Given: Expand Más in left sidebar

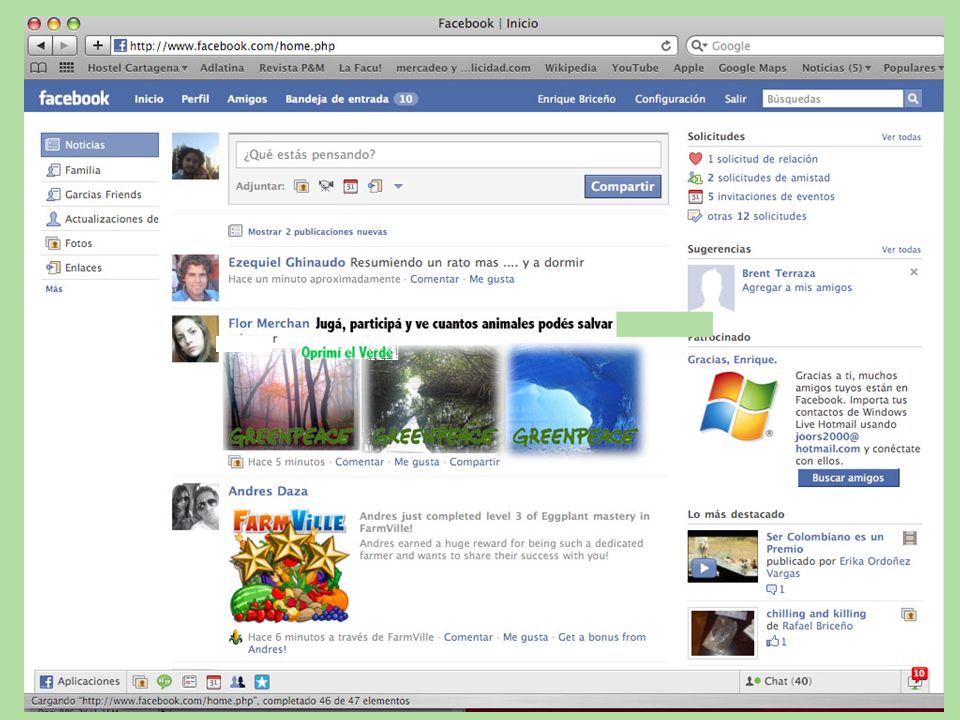Looking at the screenshot, I should [x=54, y=288].
